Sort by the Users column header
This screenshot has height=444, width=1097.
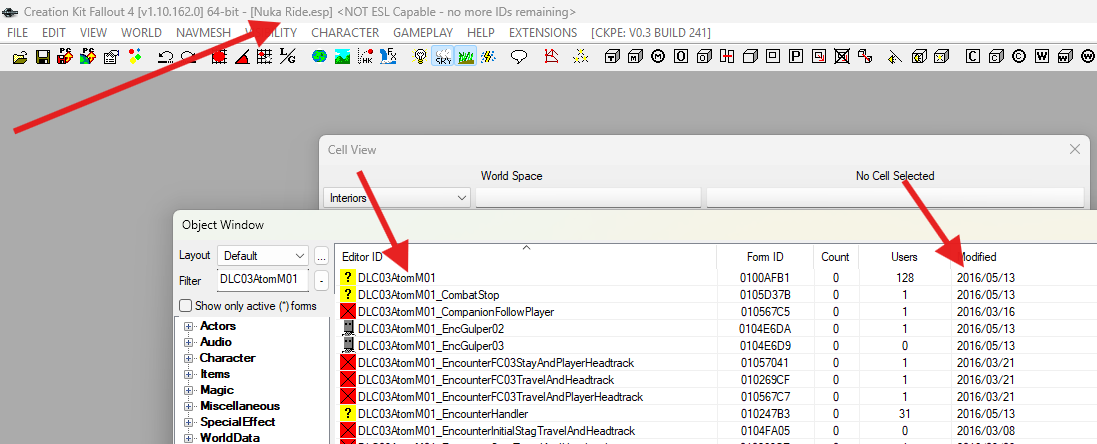(x=904, y=257)
